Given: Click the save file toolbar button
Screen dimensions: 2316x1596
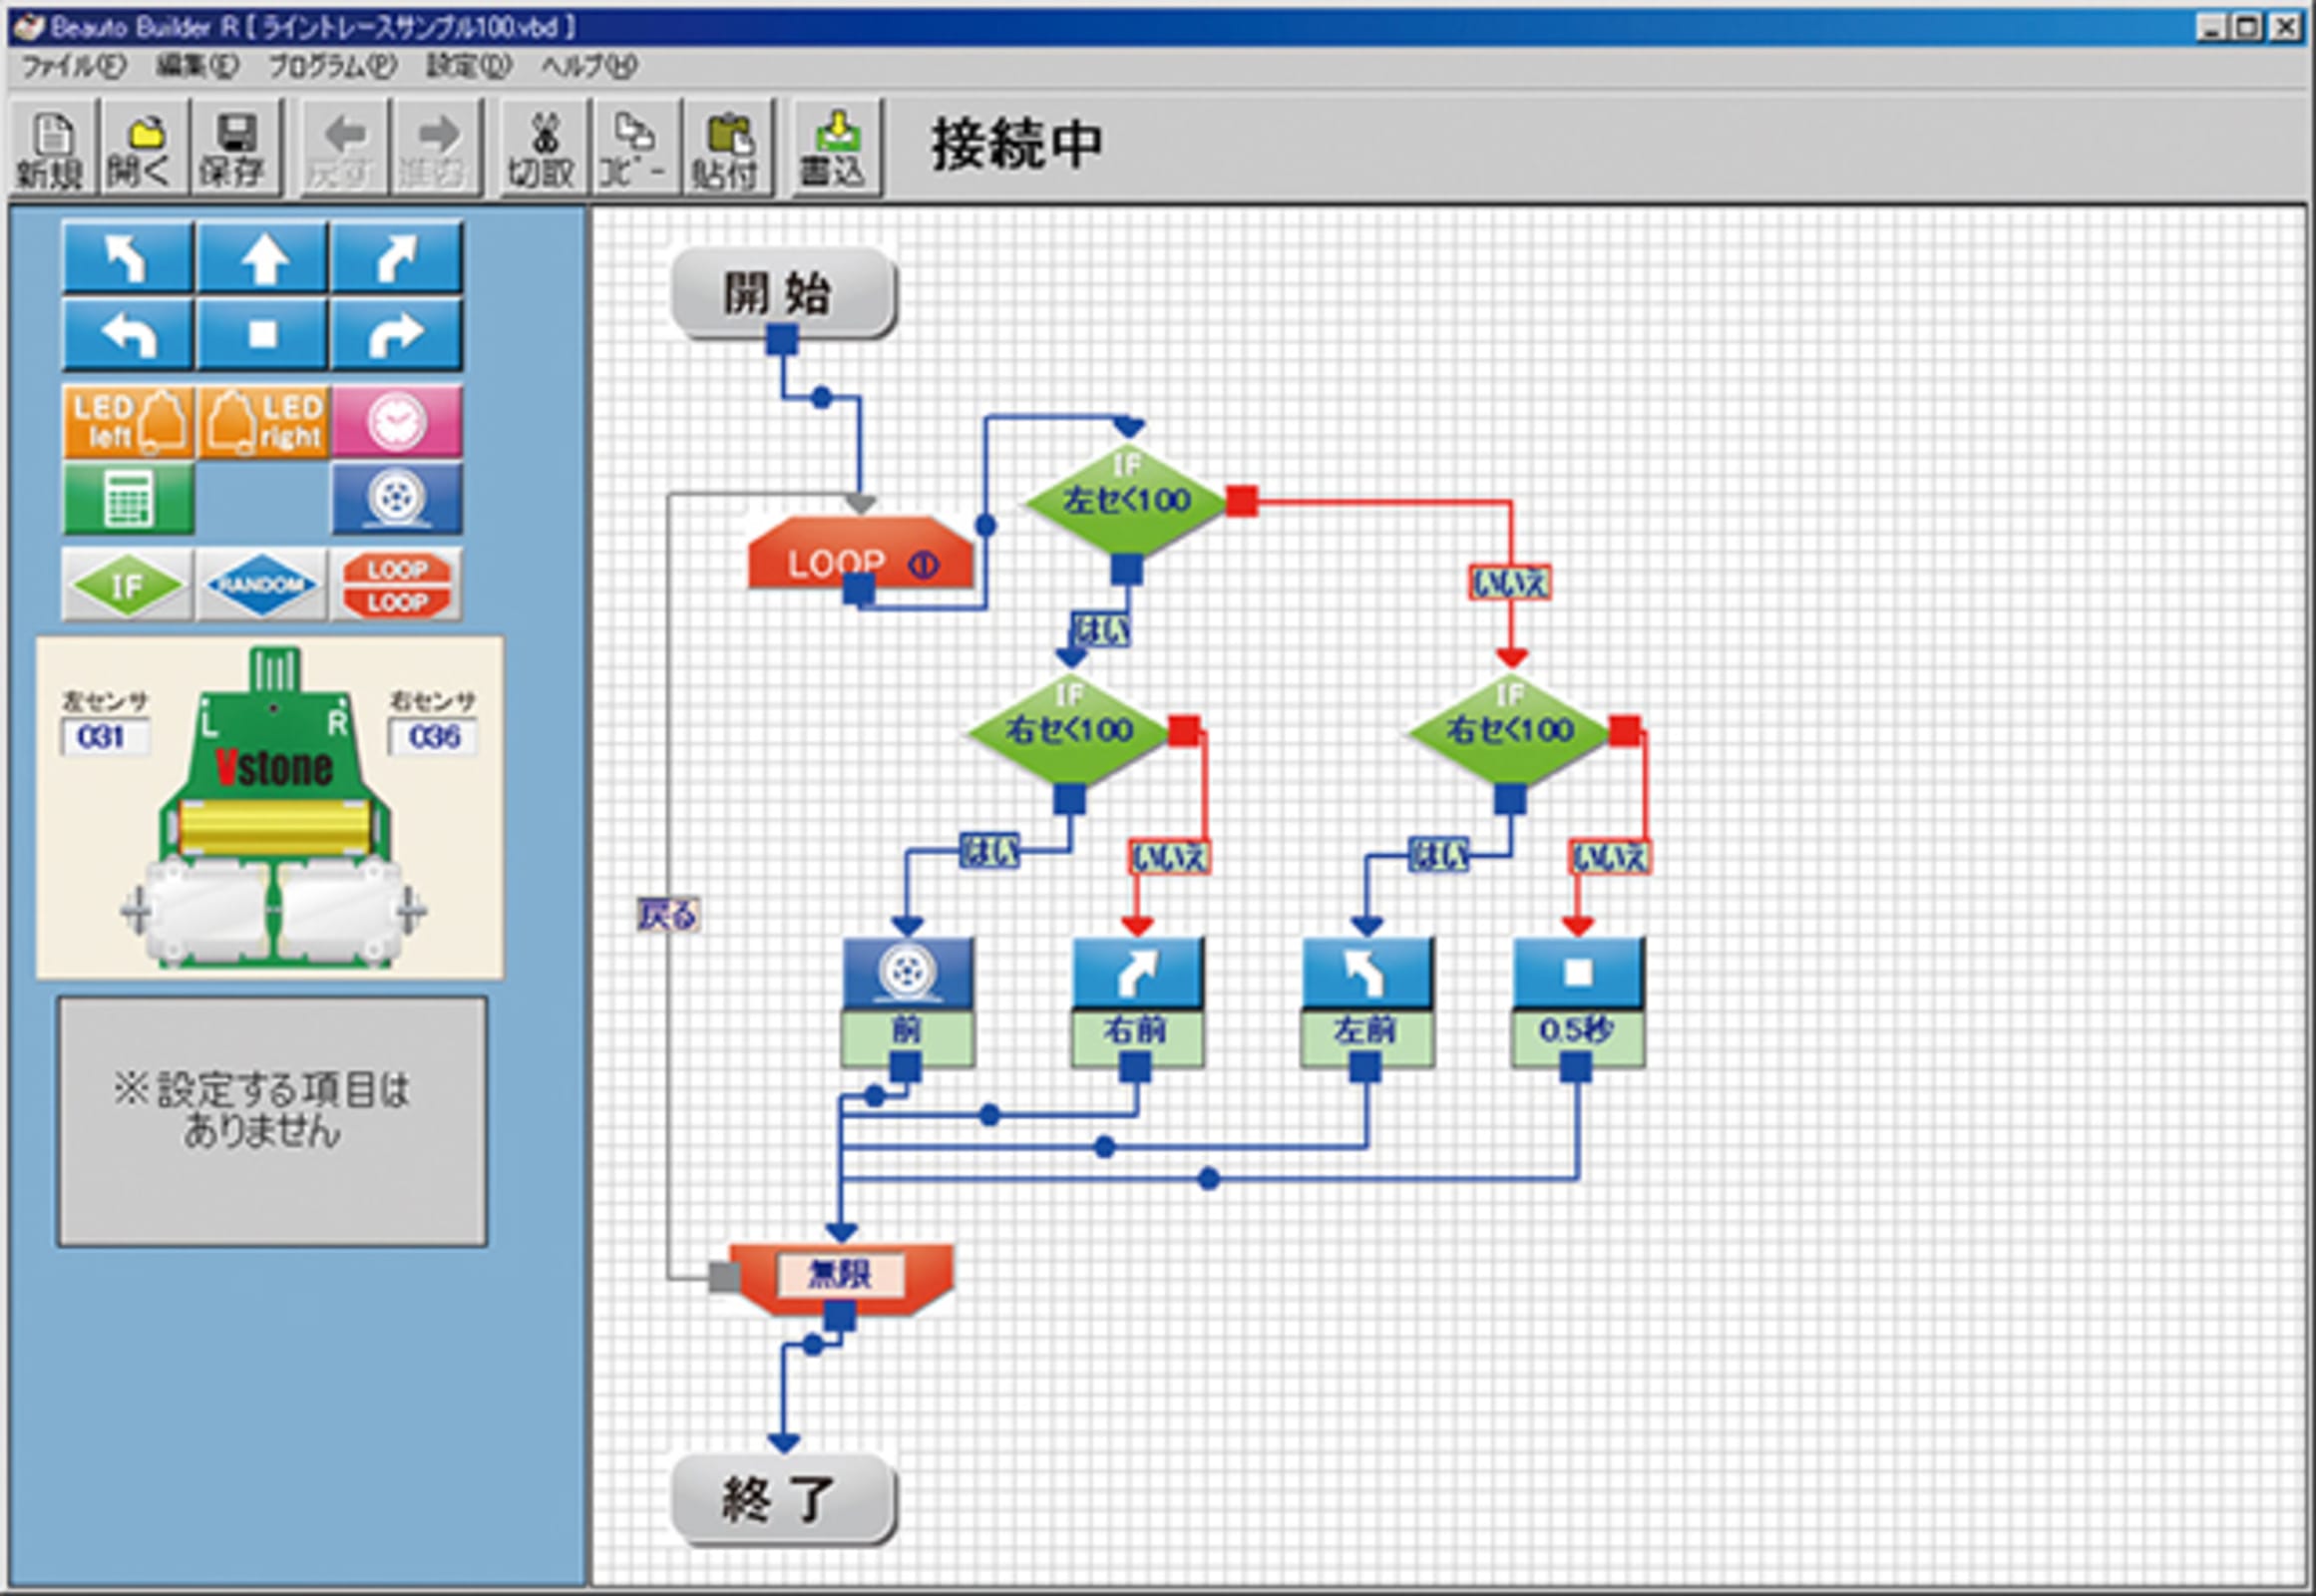Looking at the screenshot, I should [234, 149].
